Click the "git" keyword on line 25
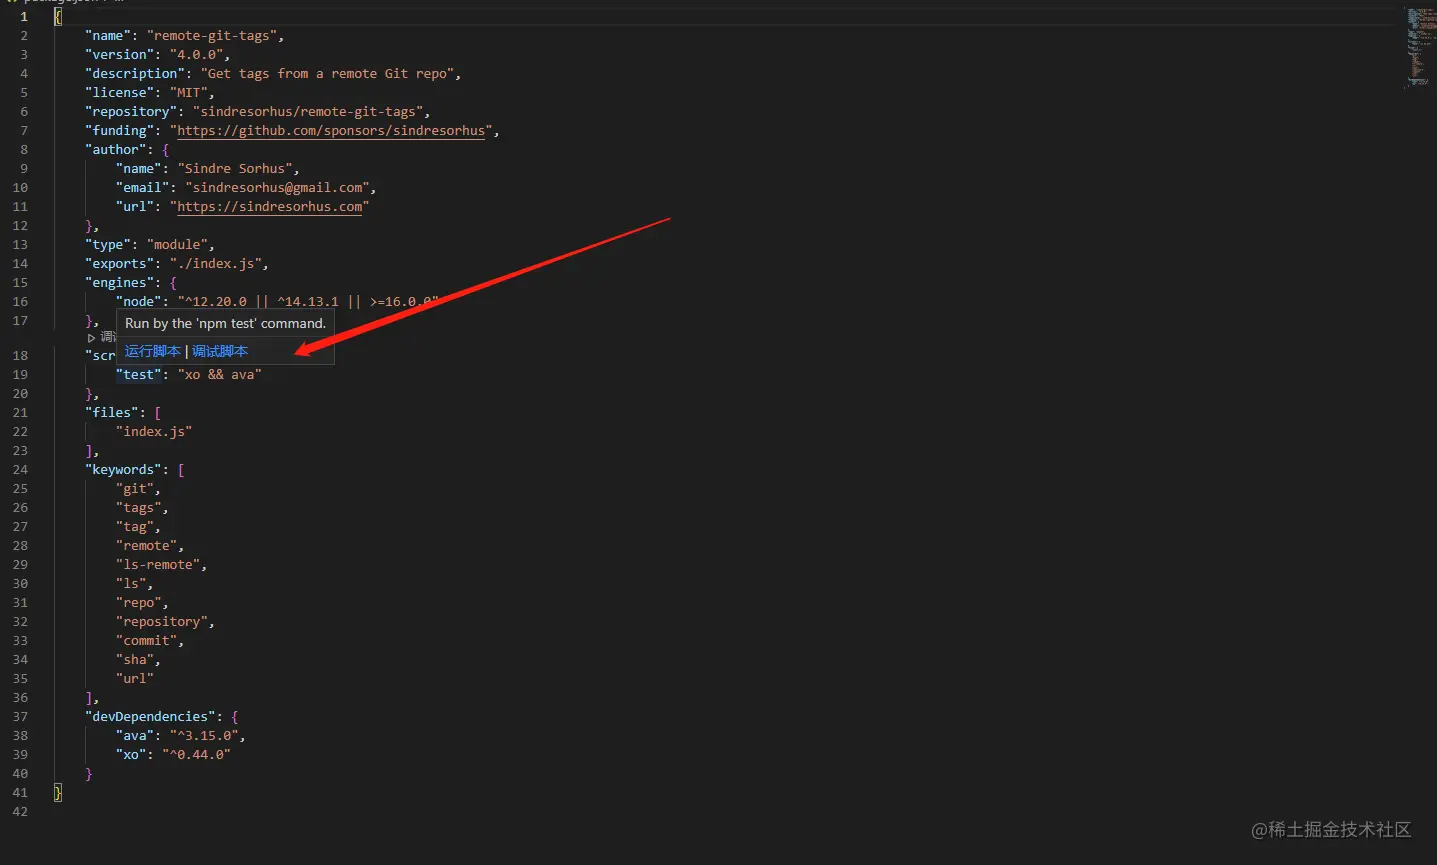1437x865 pixels. (135, 489)
